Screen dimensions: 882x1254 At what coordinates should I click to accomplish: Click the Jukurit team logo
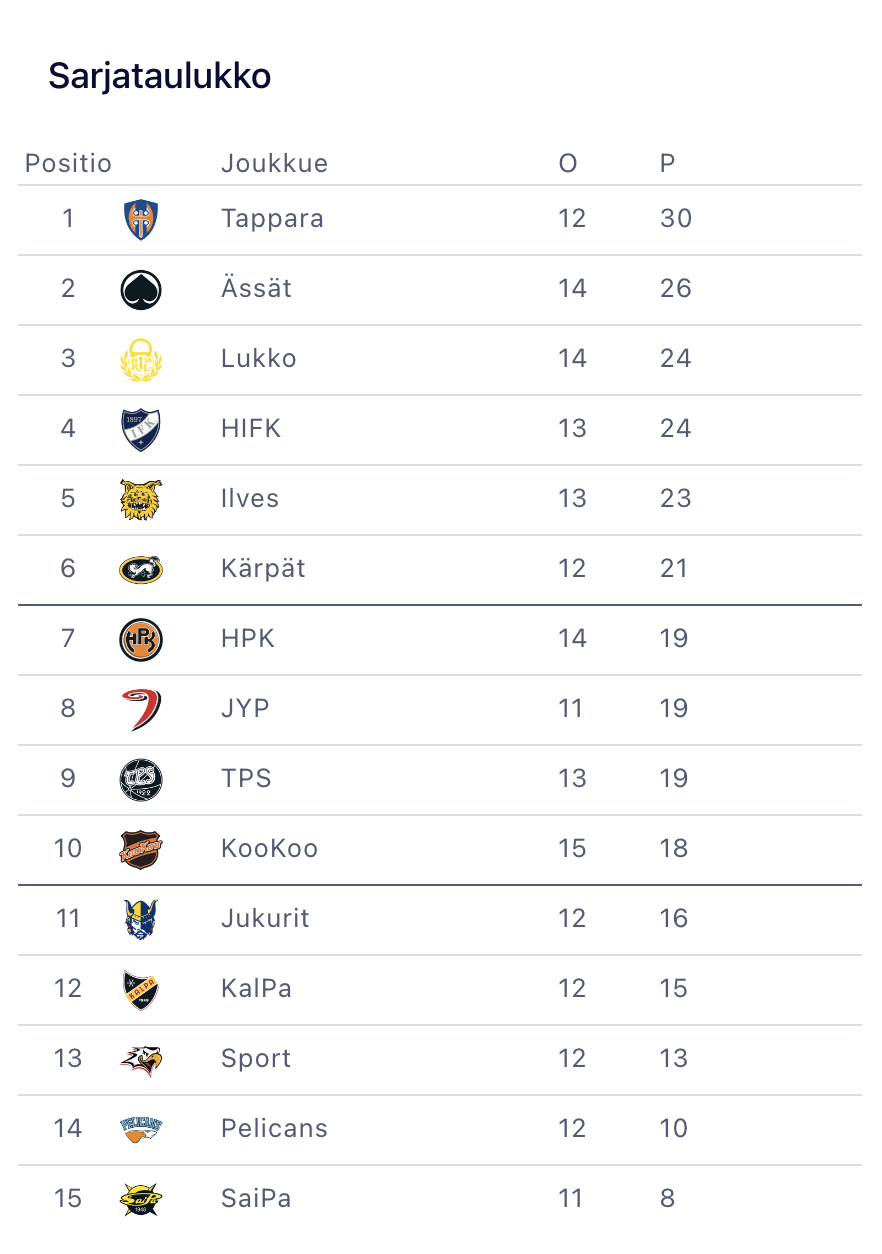141,919
